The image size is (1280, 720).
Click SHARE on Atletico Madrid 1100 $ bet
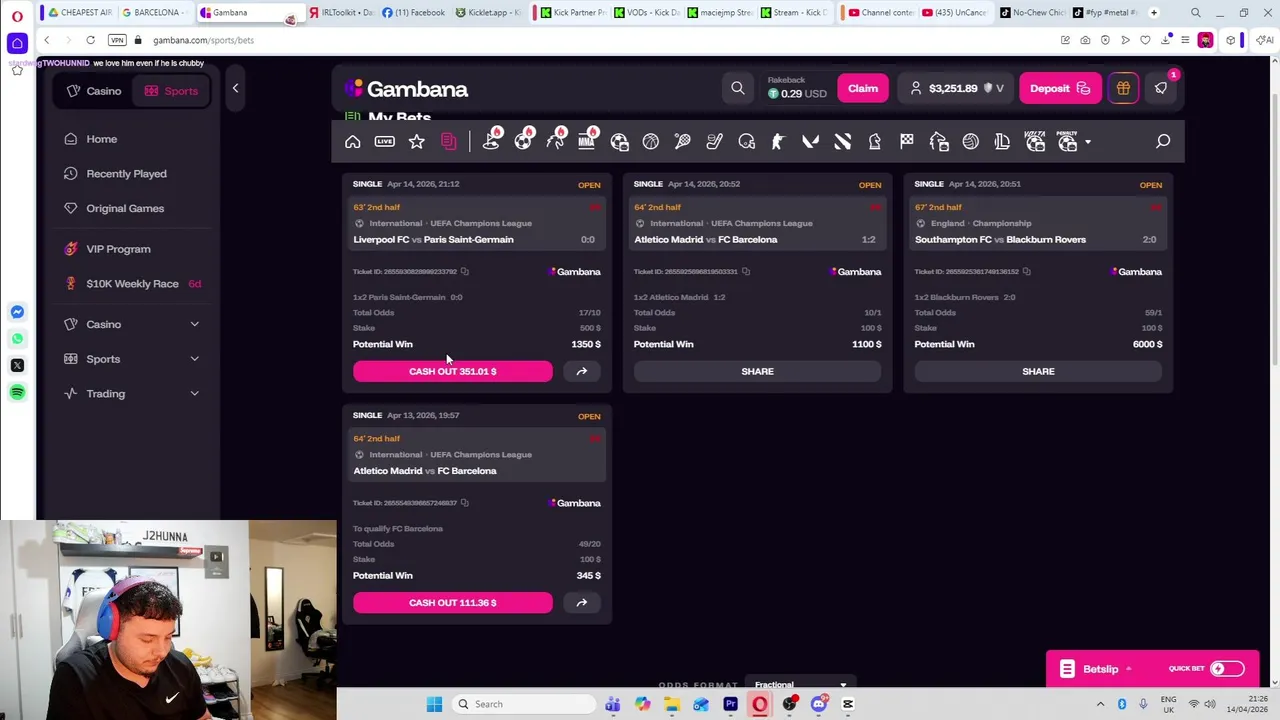coord(757,371)
